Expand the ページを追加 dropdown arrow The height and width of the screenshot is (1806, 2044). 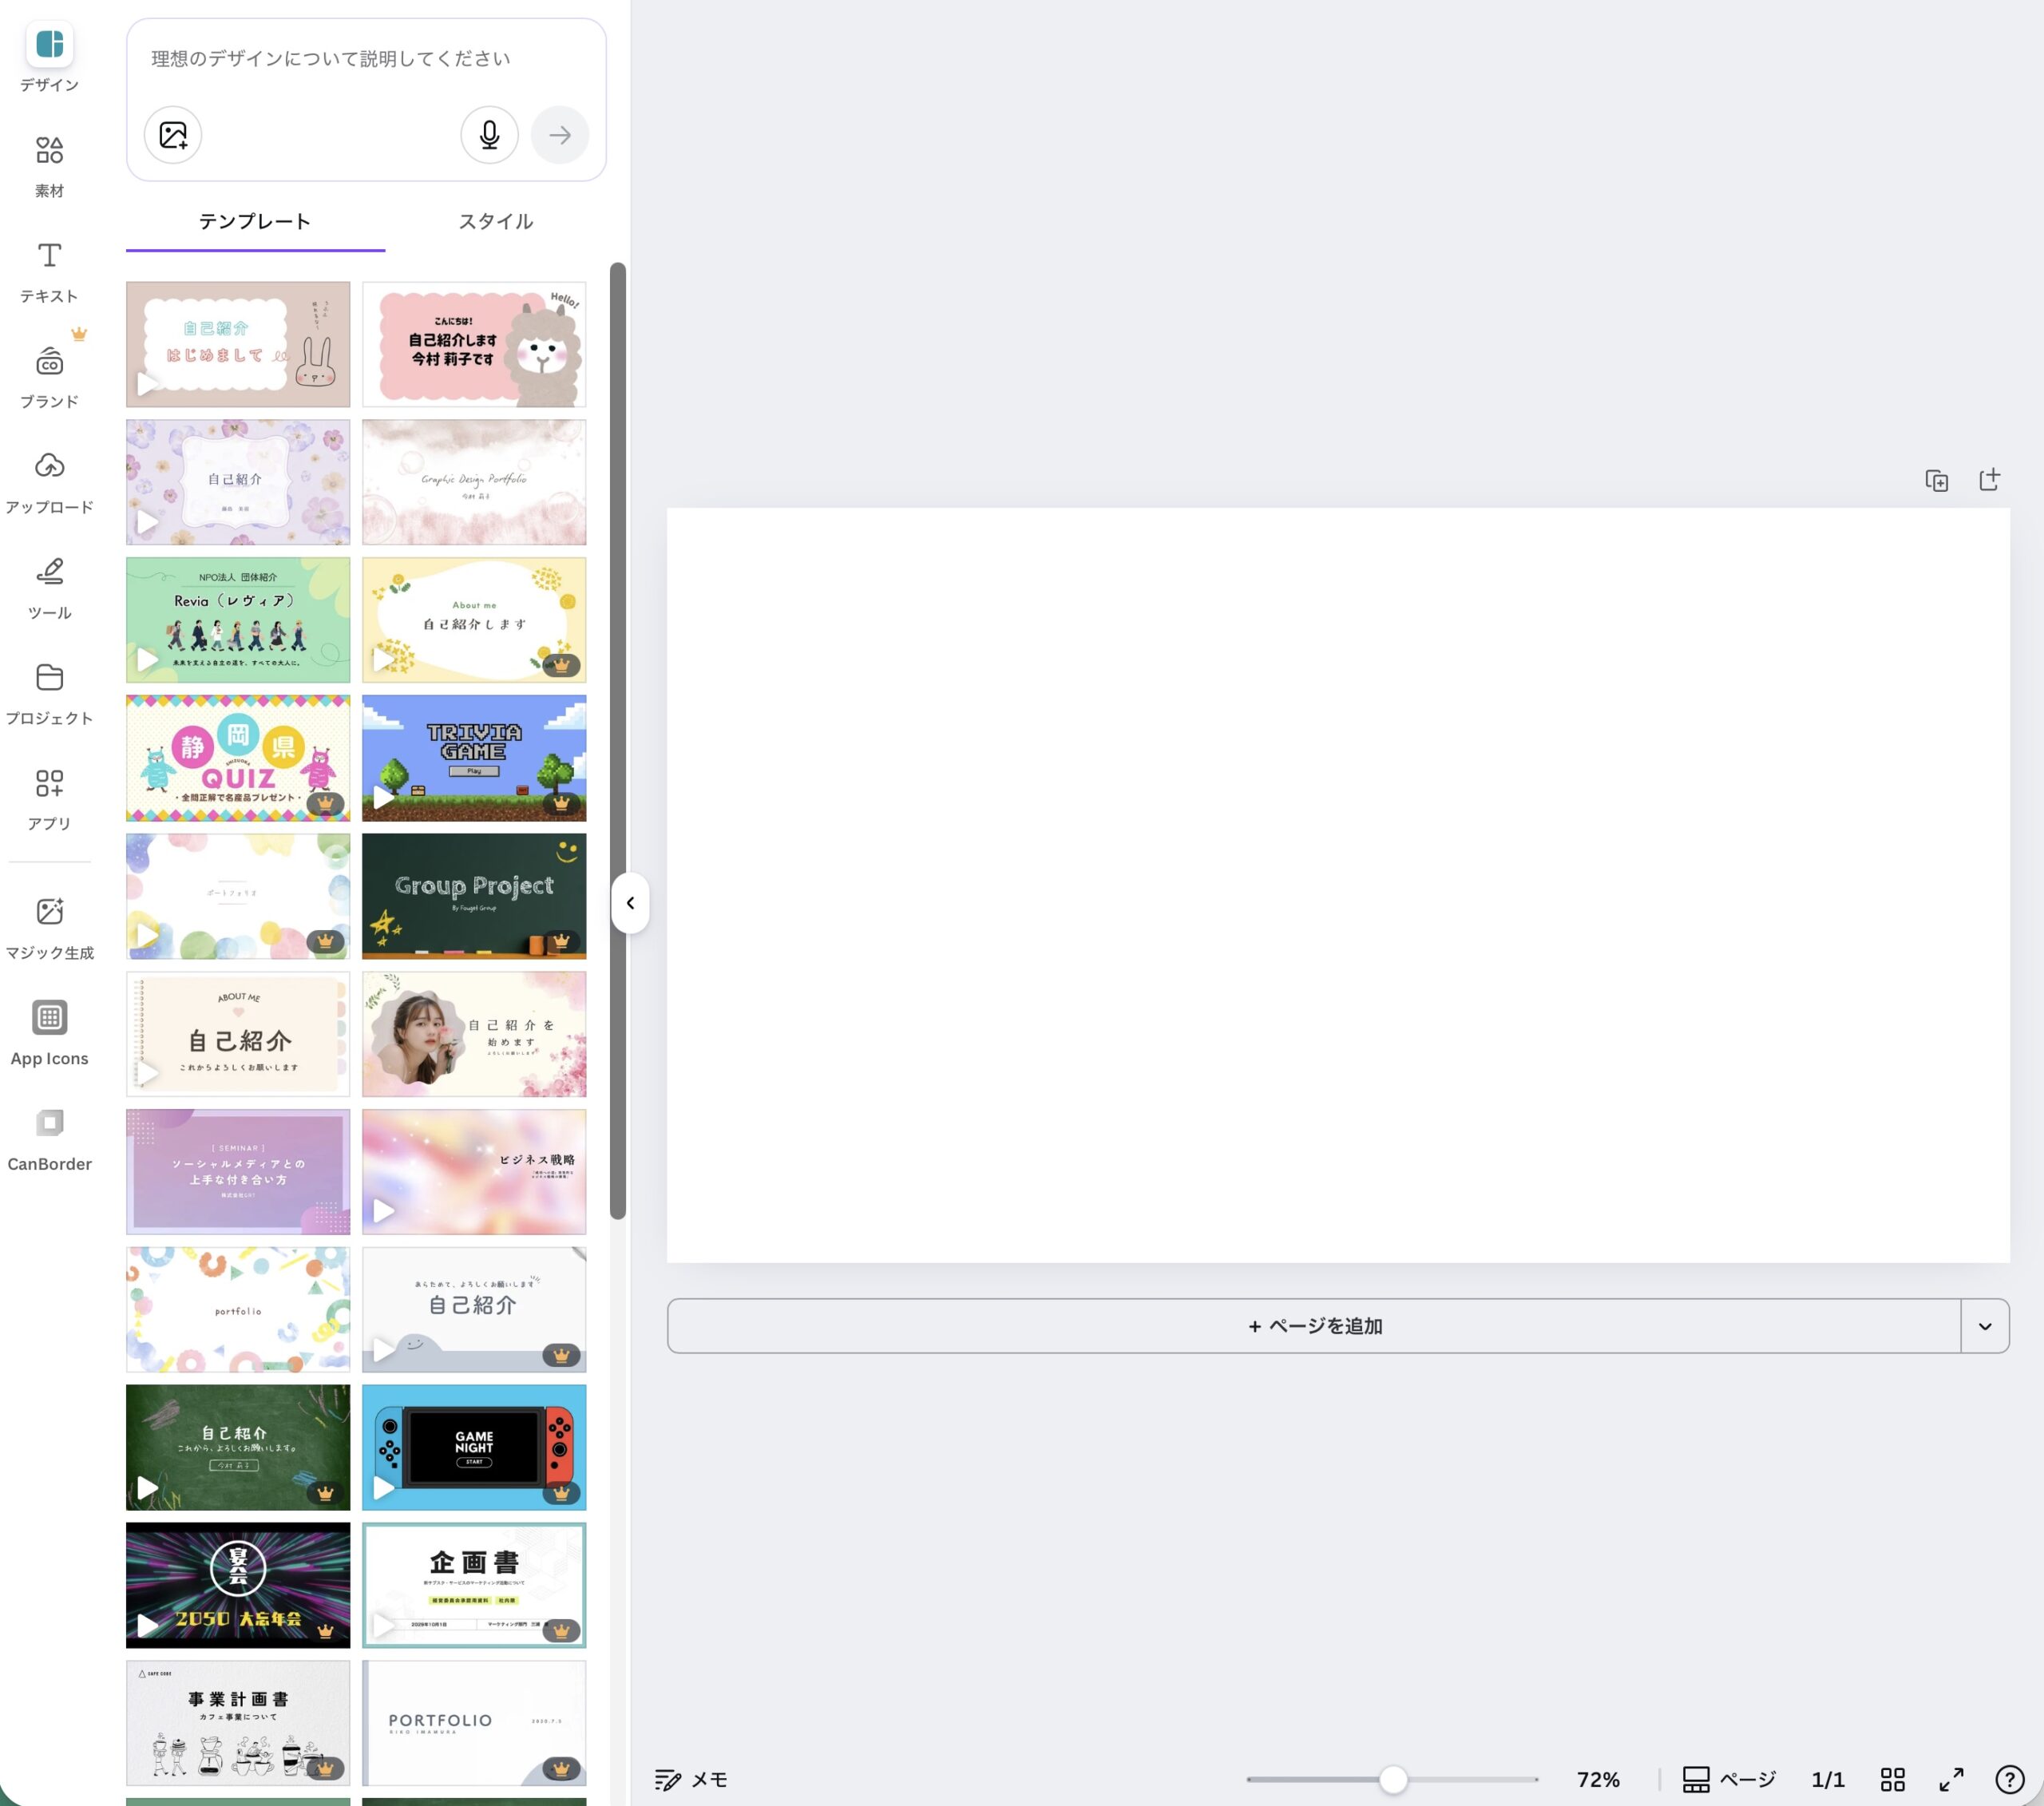coord(1985,1325)
